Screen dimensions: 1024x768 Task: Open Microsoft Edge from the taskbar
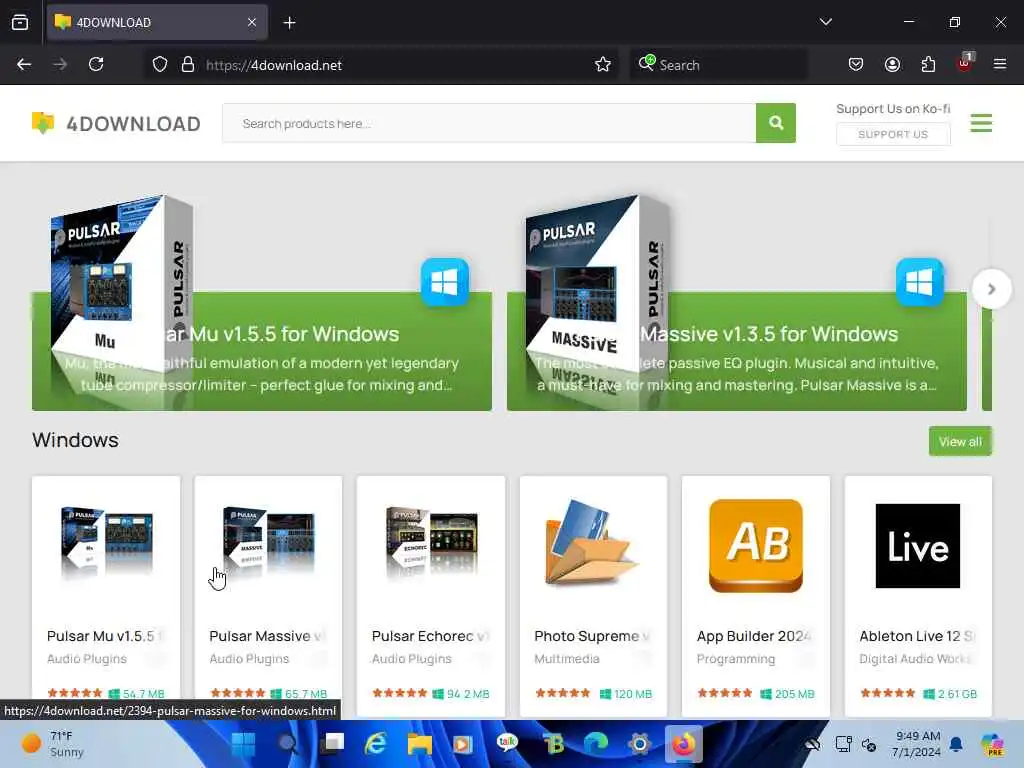point(596,744)
